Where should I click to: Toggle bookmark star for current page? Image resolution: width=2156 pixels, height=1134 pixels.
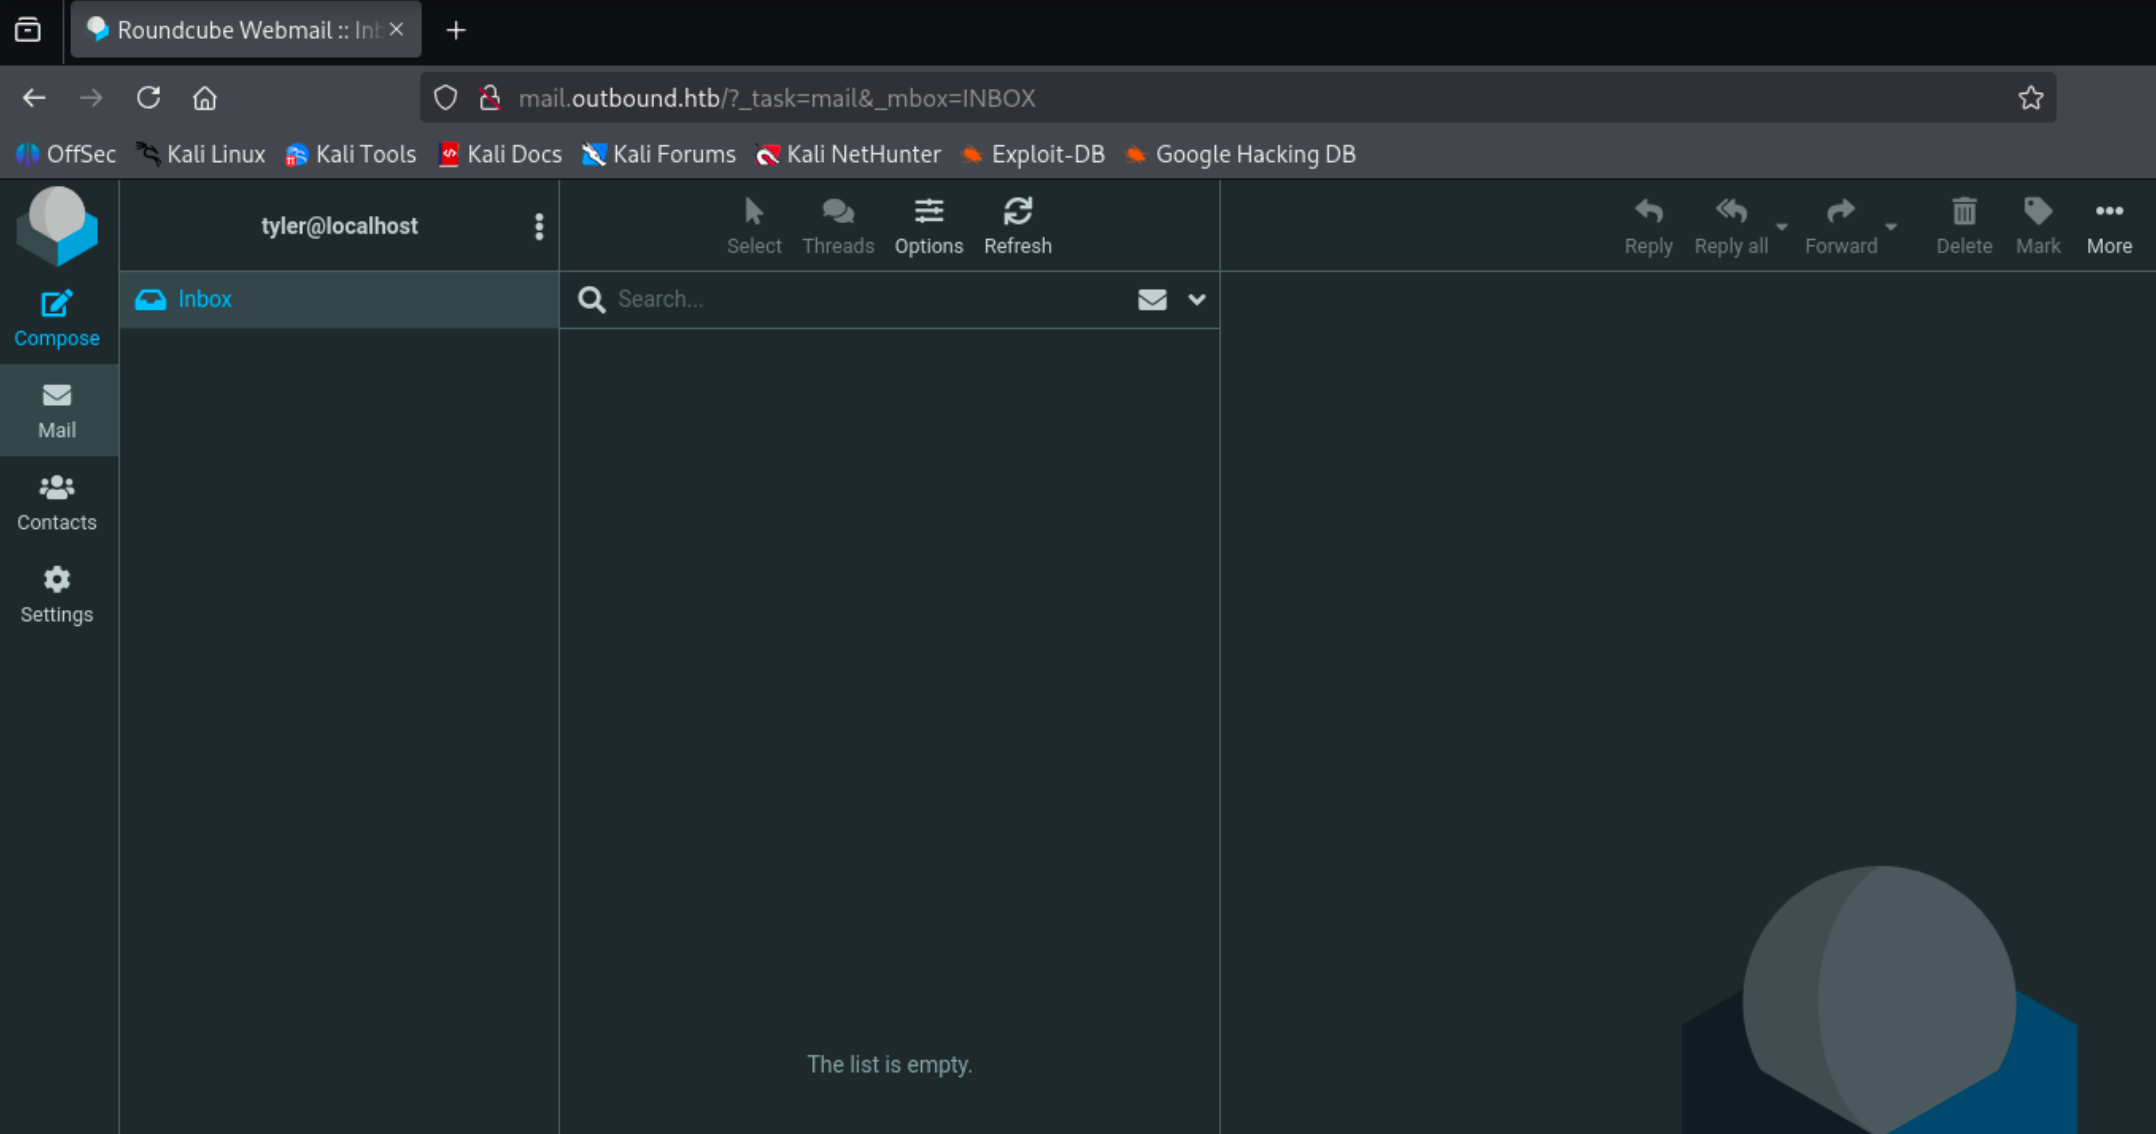2031,97
